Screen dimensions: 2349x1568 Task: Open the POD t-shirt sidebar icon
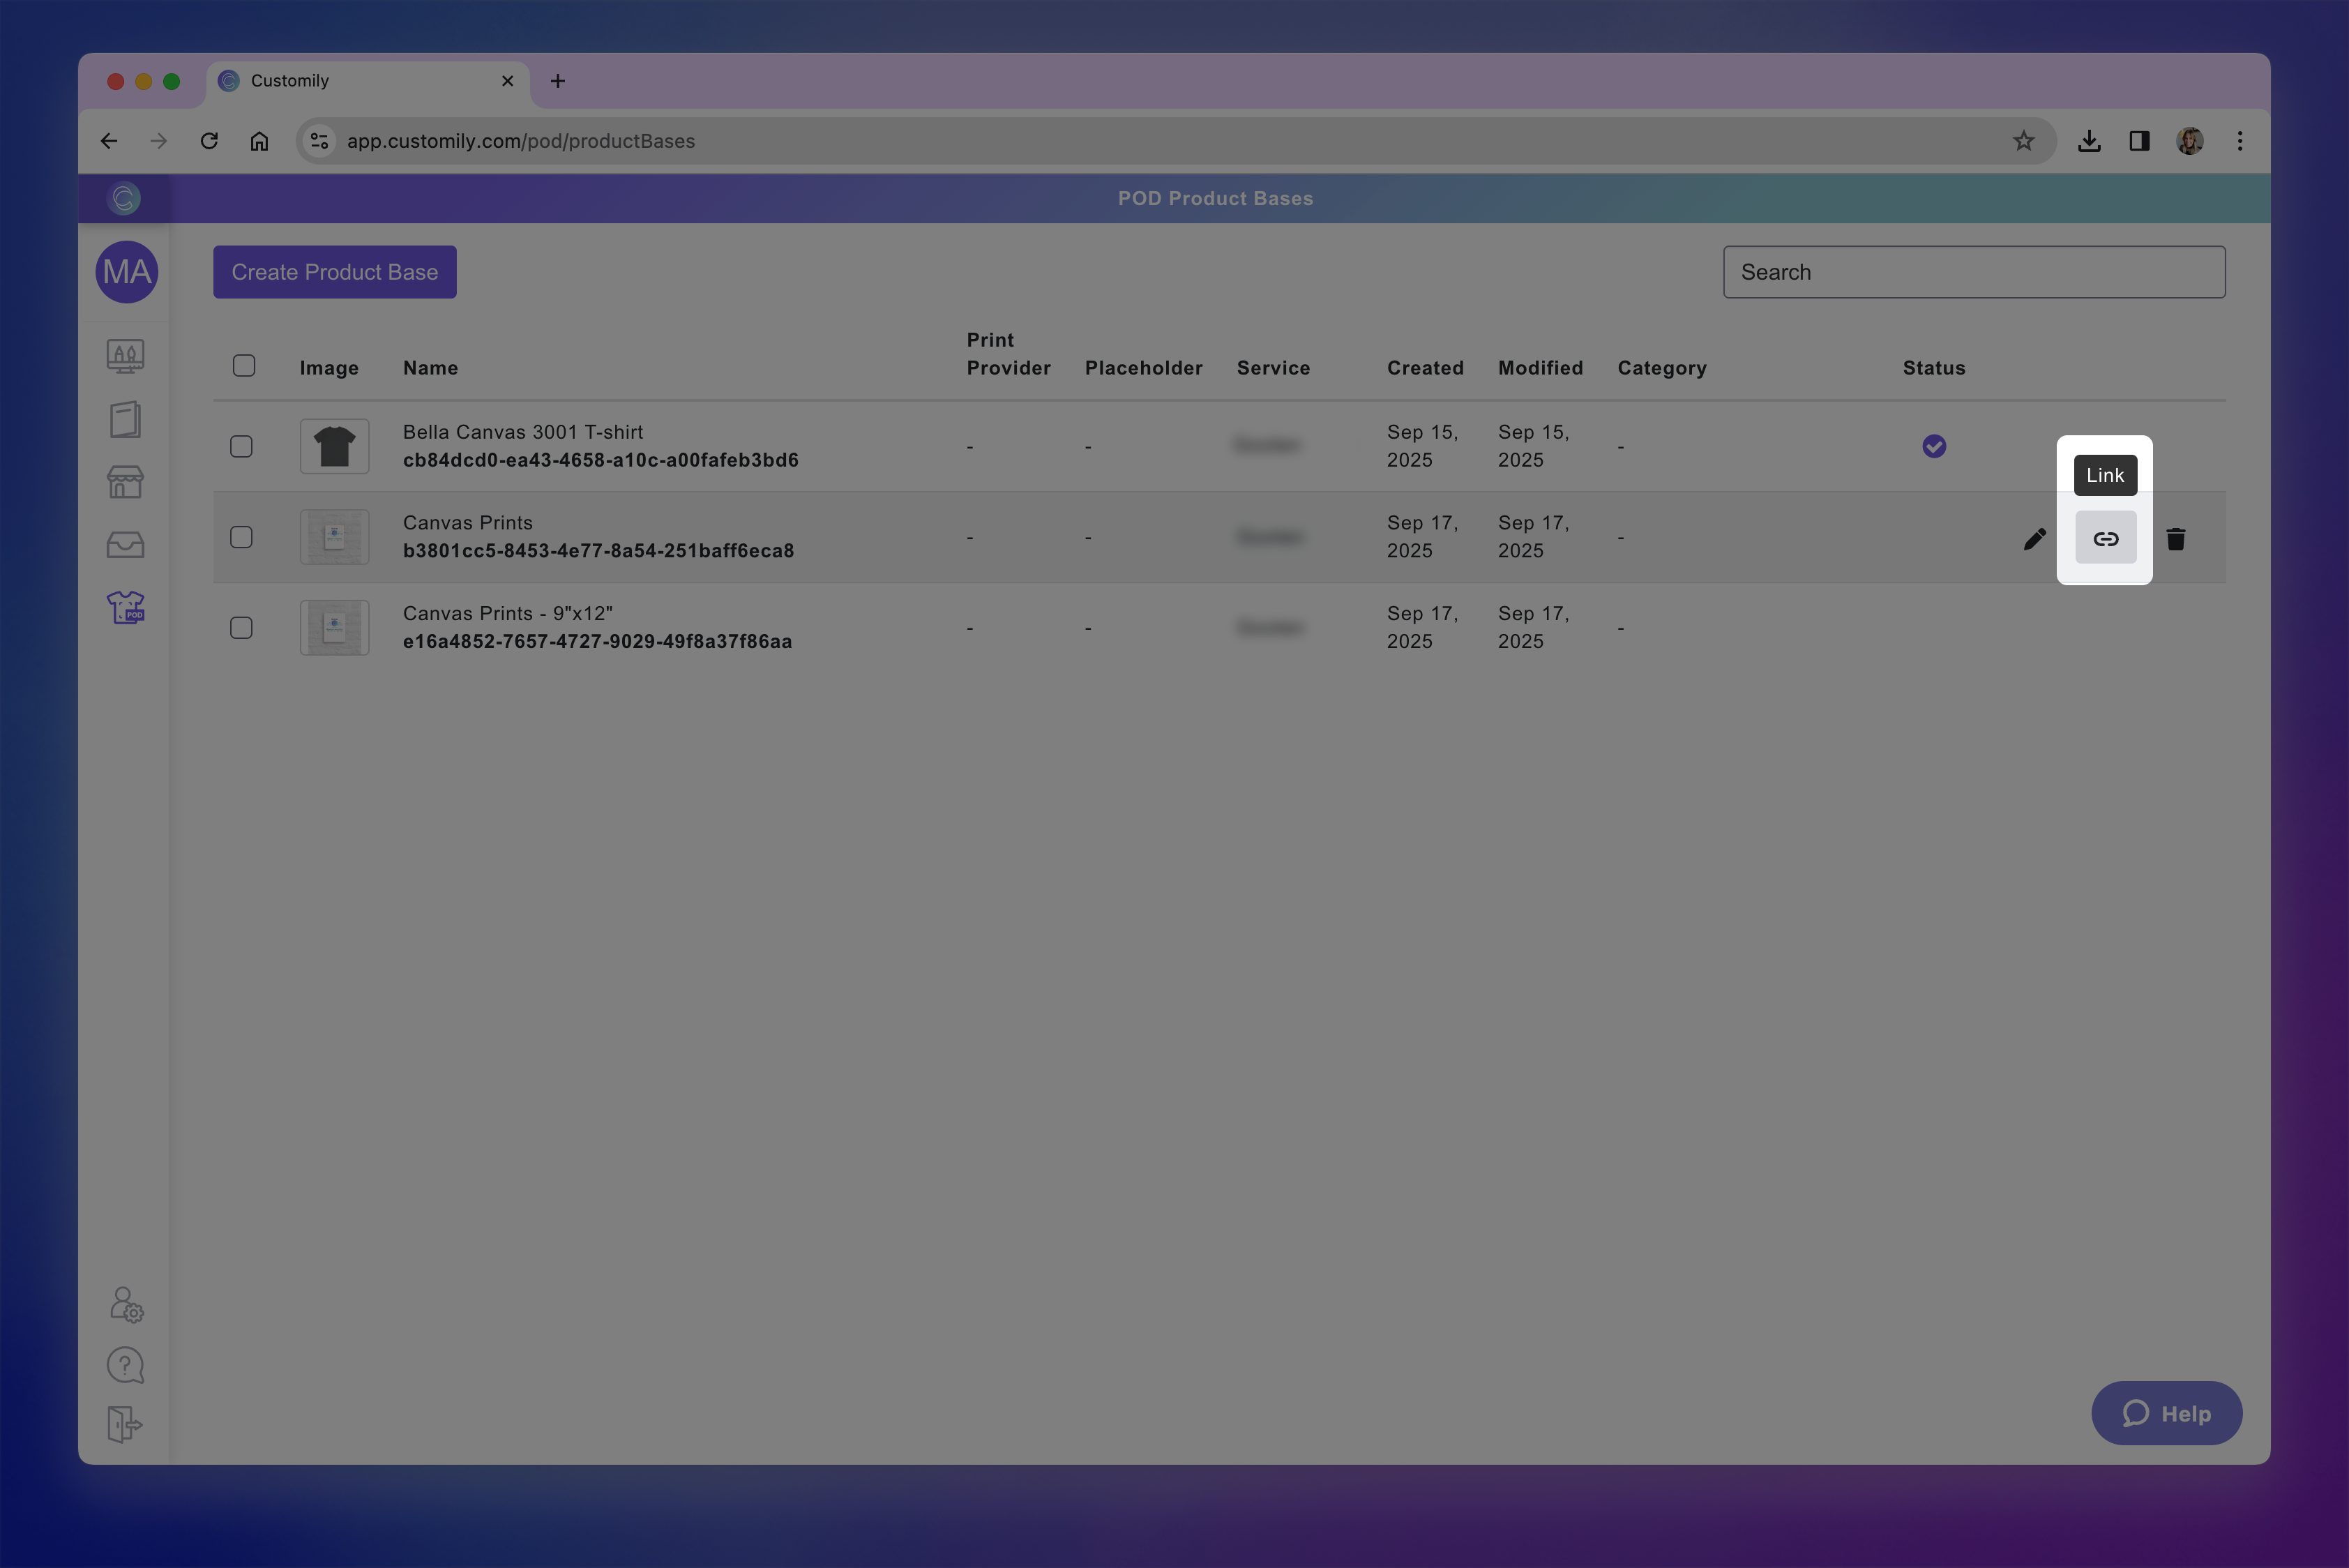click(126, 607)
